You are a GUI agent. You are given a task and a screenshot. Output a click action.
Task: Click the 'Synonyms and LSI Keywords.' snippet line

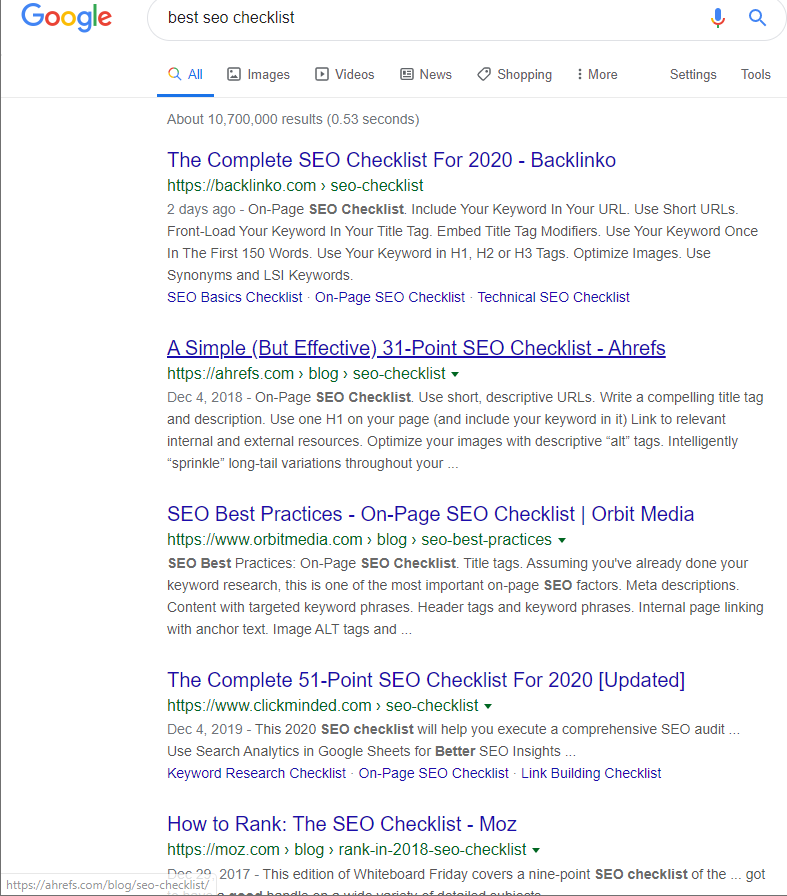pyautogui.click(x=260, y=275)
